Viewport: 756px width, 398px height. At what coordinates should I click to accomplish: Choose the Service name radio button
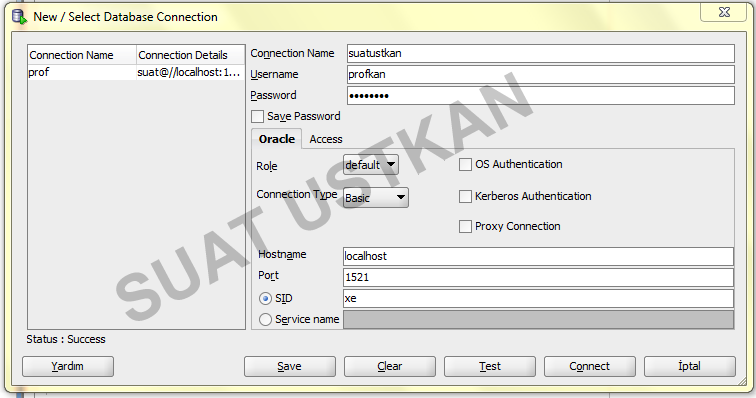pyautogui.click(x=265, y=319)
